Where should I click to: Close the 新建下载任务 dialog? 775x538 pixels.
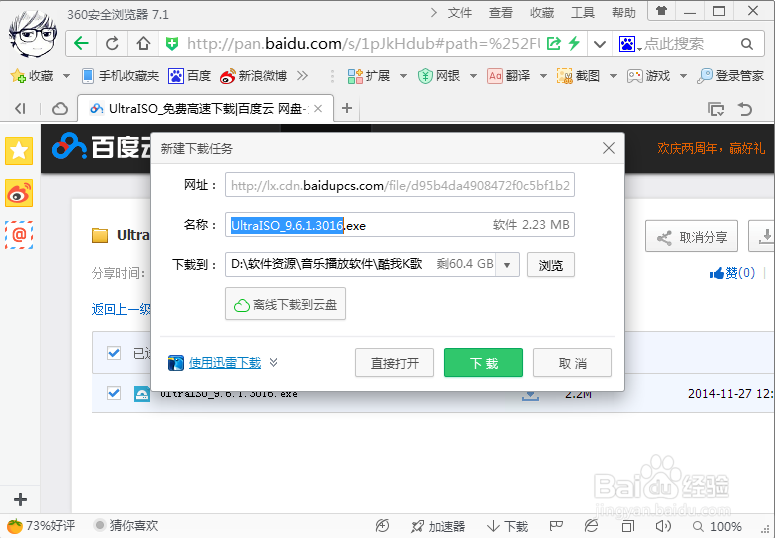pyautogui.click(x=609, y=148)
